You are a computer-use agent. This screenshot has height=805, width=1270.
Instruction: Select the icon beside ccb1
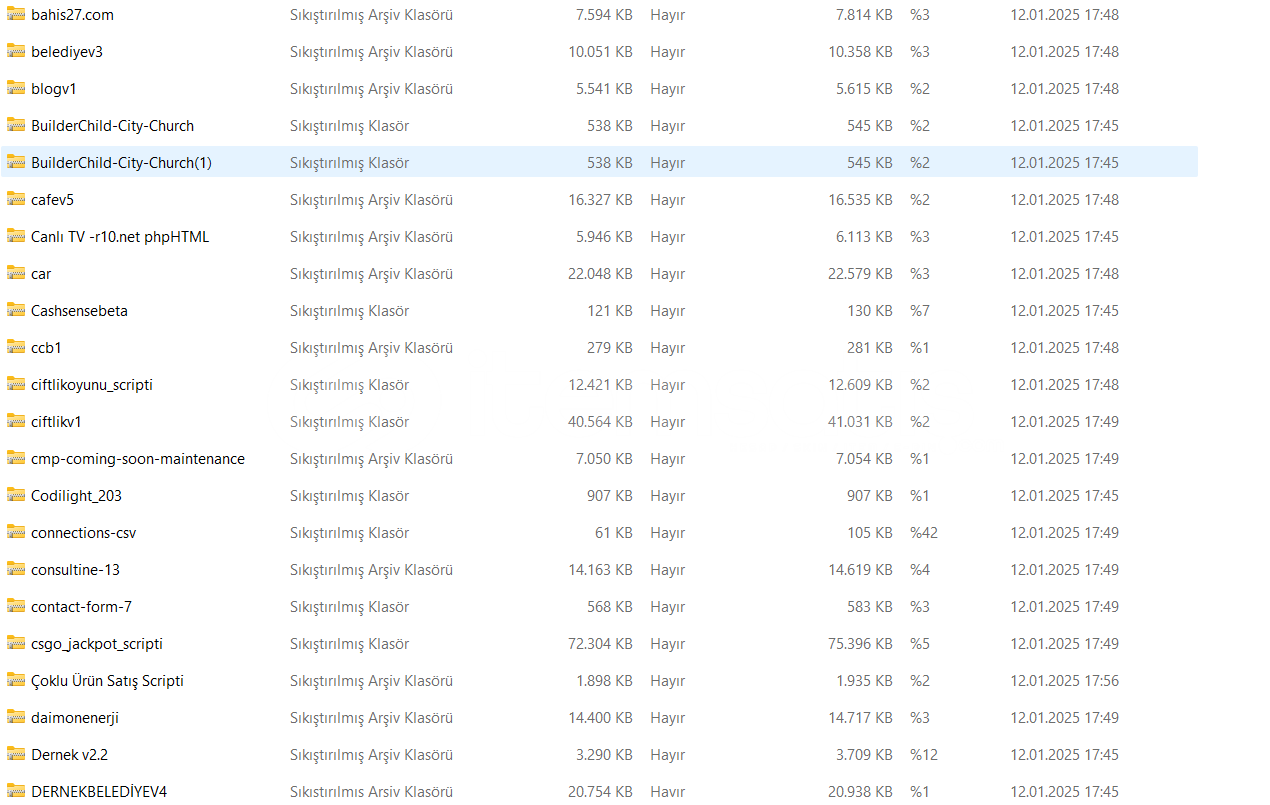click(x=16, y=347)
